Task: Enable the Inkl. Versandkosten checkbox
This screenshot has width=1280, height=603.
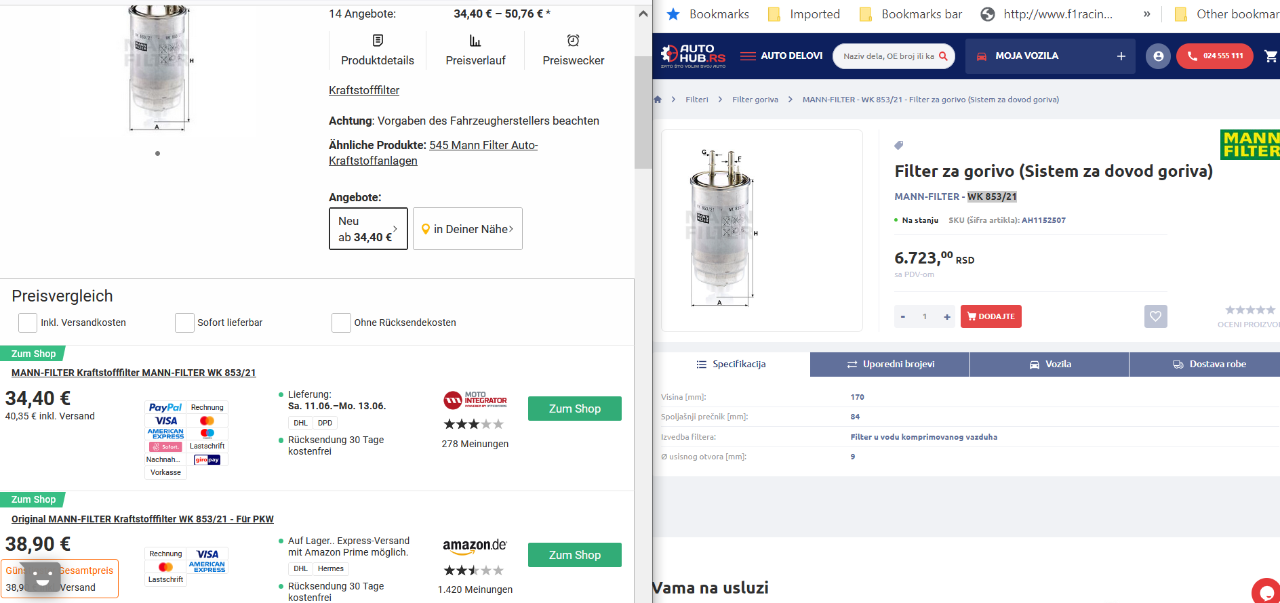Action: point(28,323)
